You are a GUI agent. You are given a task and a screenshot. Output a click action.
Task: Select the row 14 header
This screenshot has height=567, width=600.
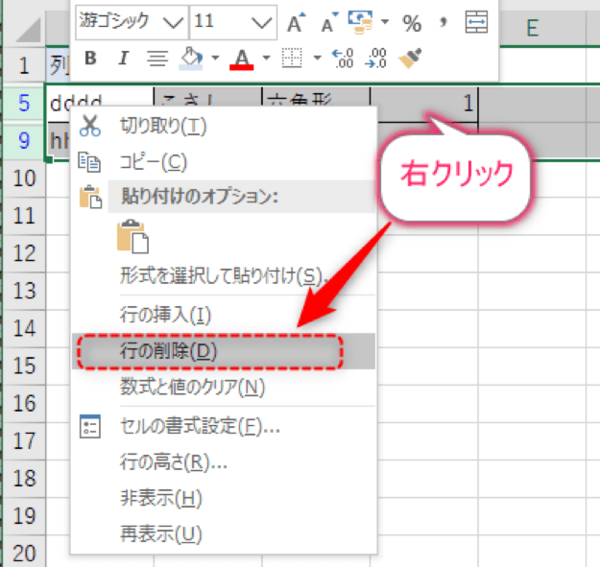pos(24,327)
